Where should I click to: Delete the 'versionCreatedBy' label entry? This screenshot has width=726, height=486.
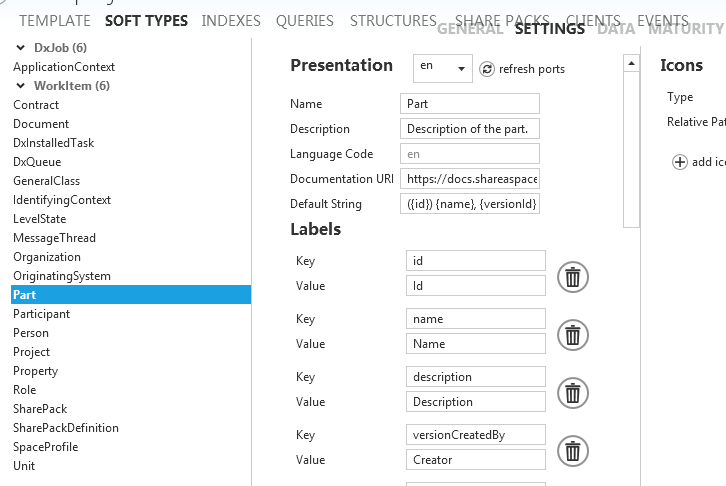tap(572, 451)
